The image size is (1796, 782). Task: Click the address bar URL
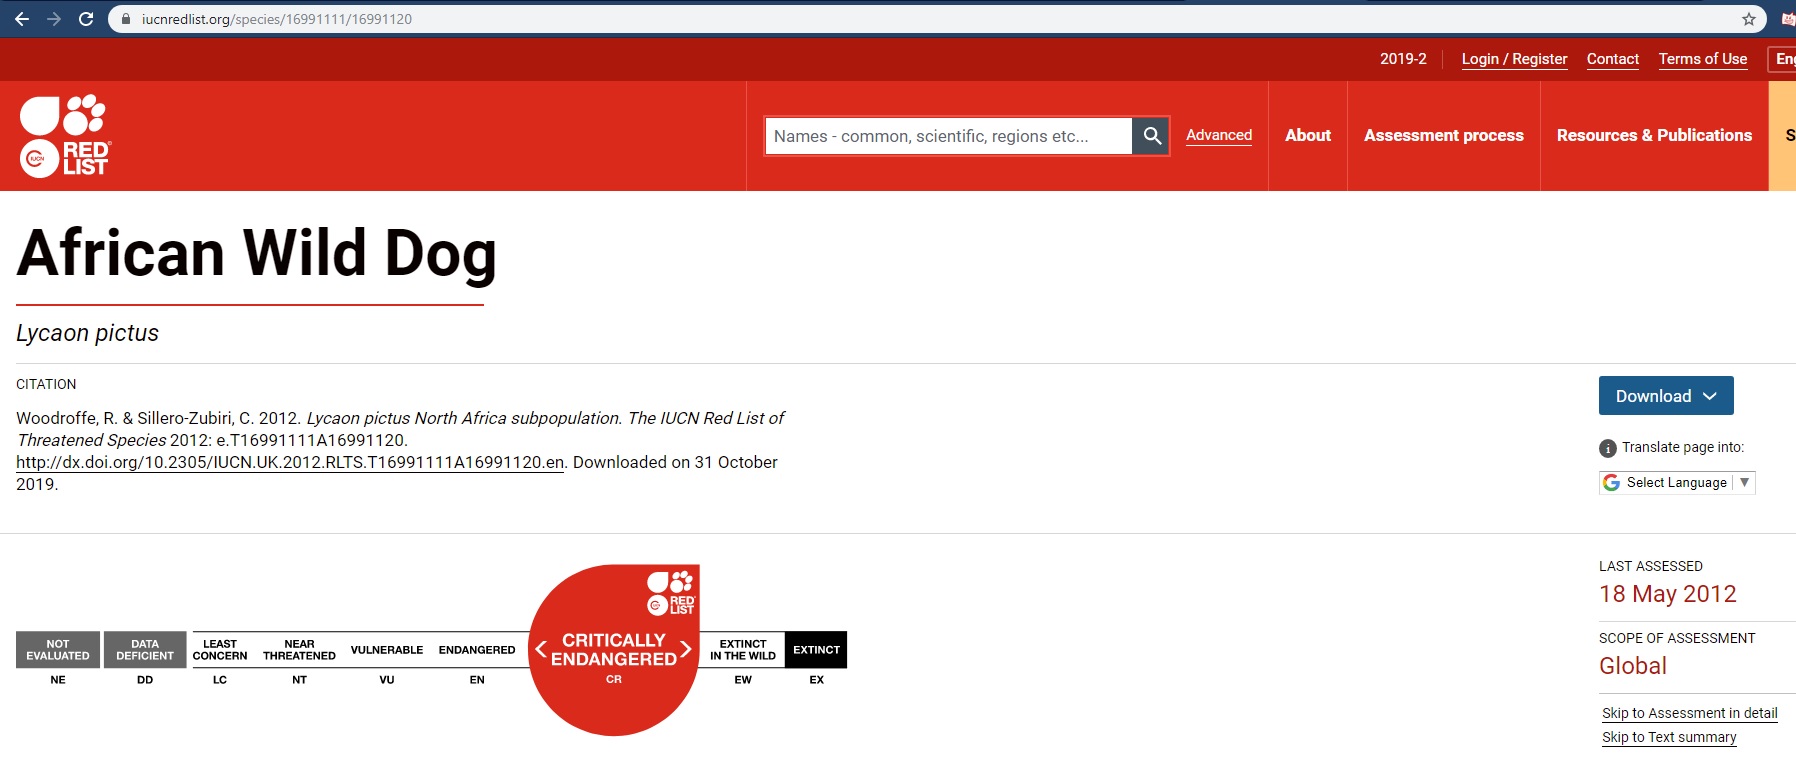(277, 19)
